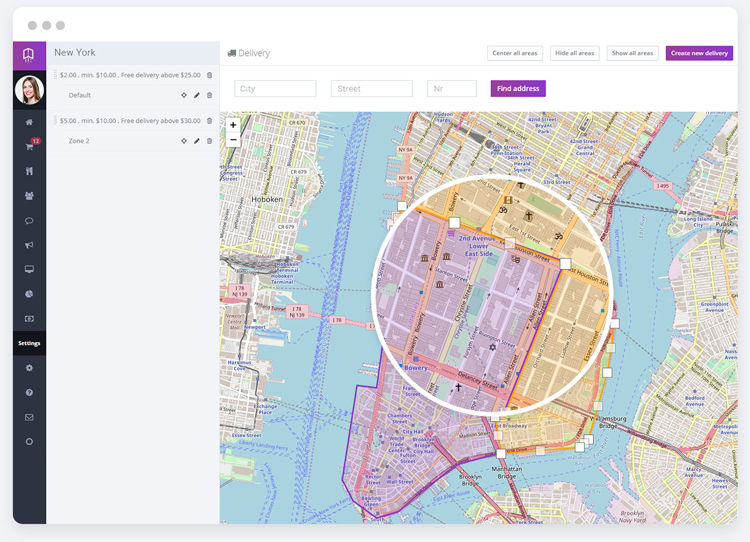Center map on Zone 2 target icon
Screen dimensions: 750x542
pos(184,141)
